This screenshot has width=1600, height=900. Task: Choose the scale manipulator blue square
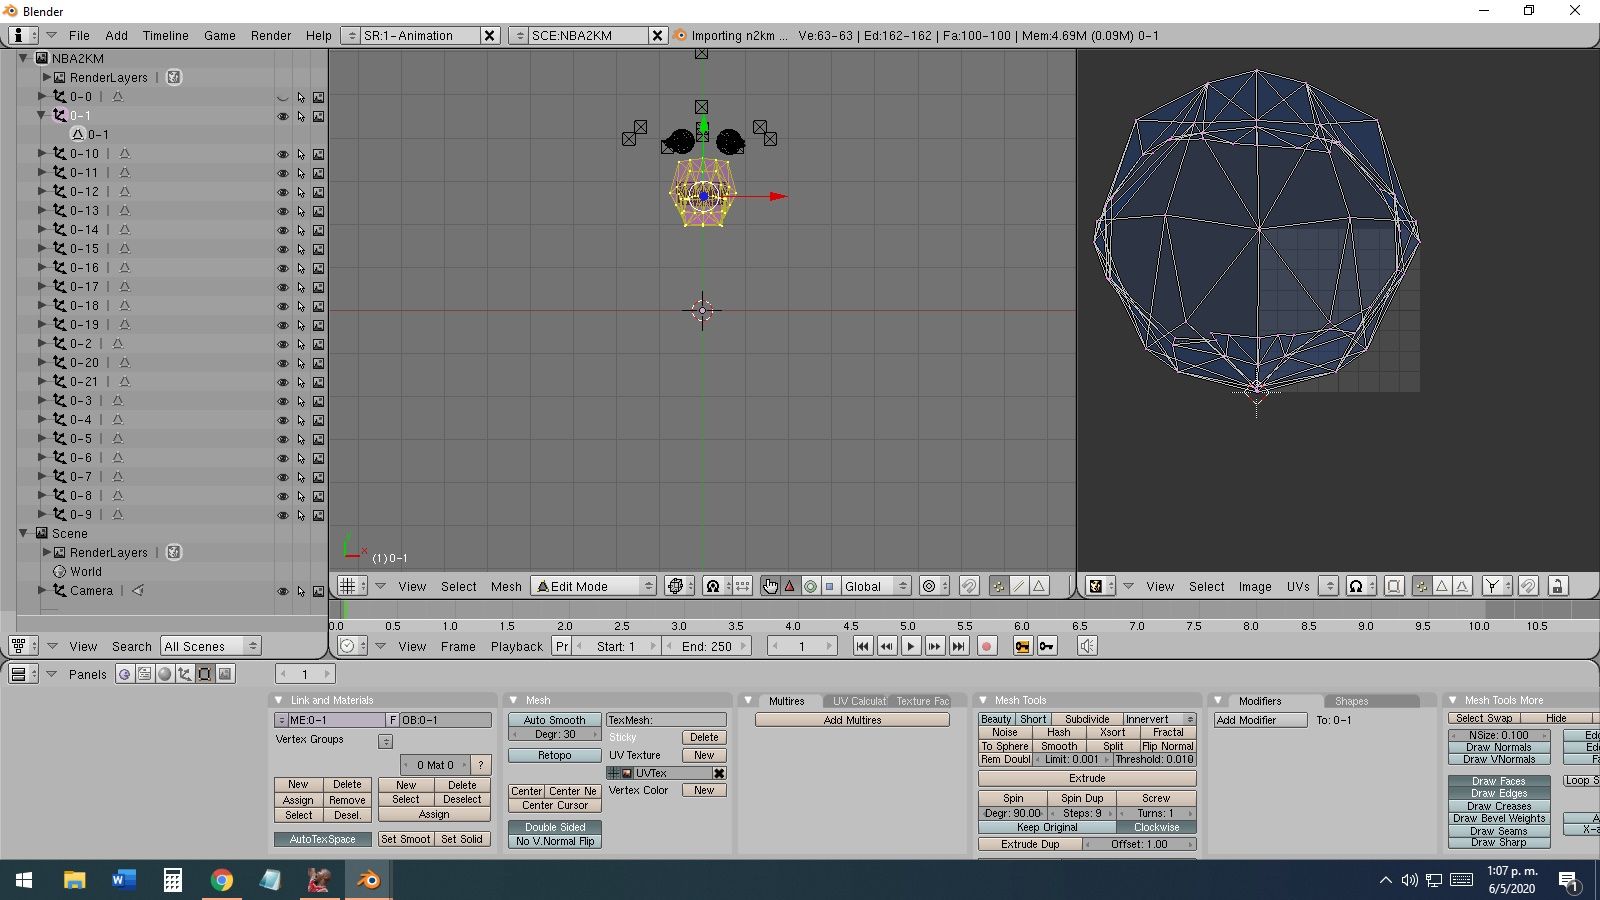point(830,586)
